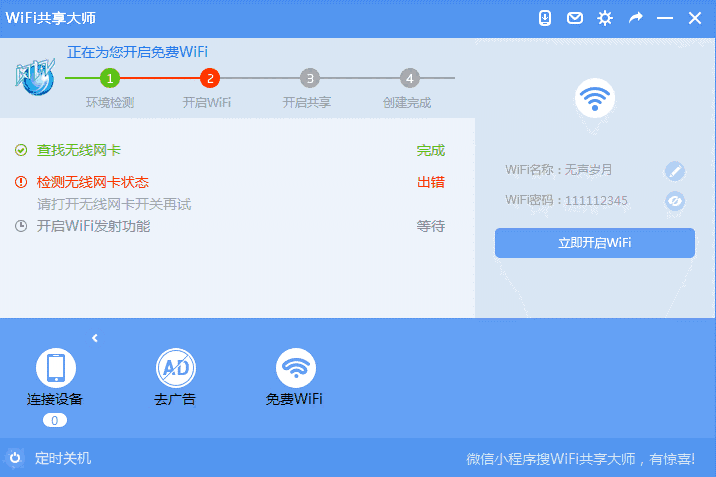Select step 1 环境检测 circle
The height and width of the screenshot is (477, 716).
point(110,79)
